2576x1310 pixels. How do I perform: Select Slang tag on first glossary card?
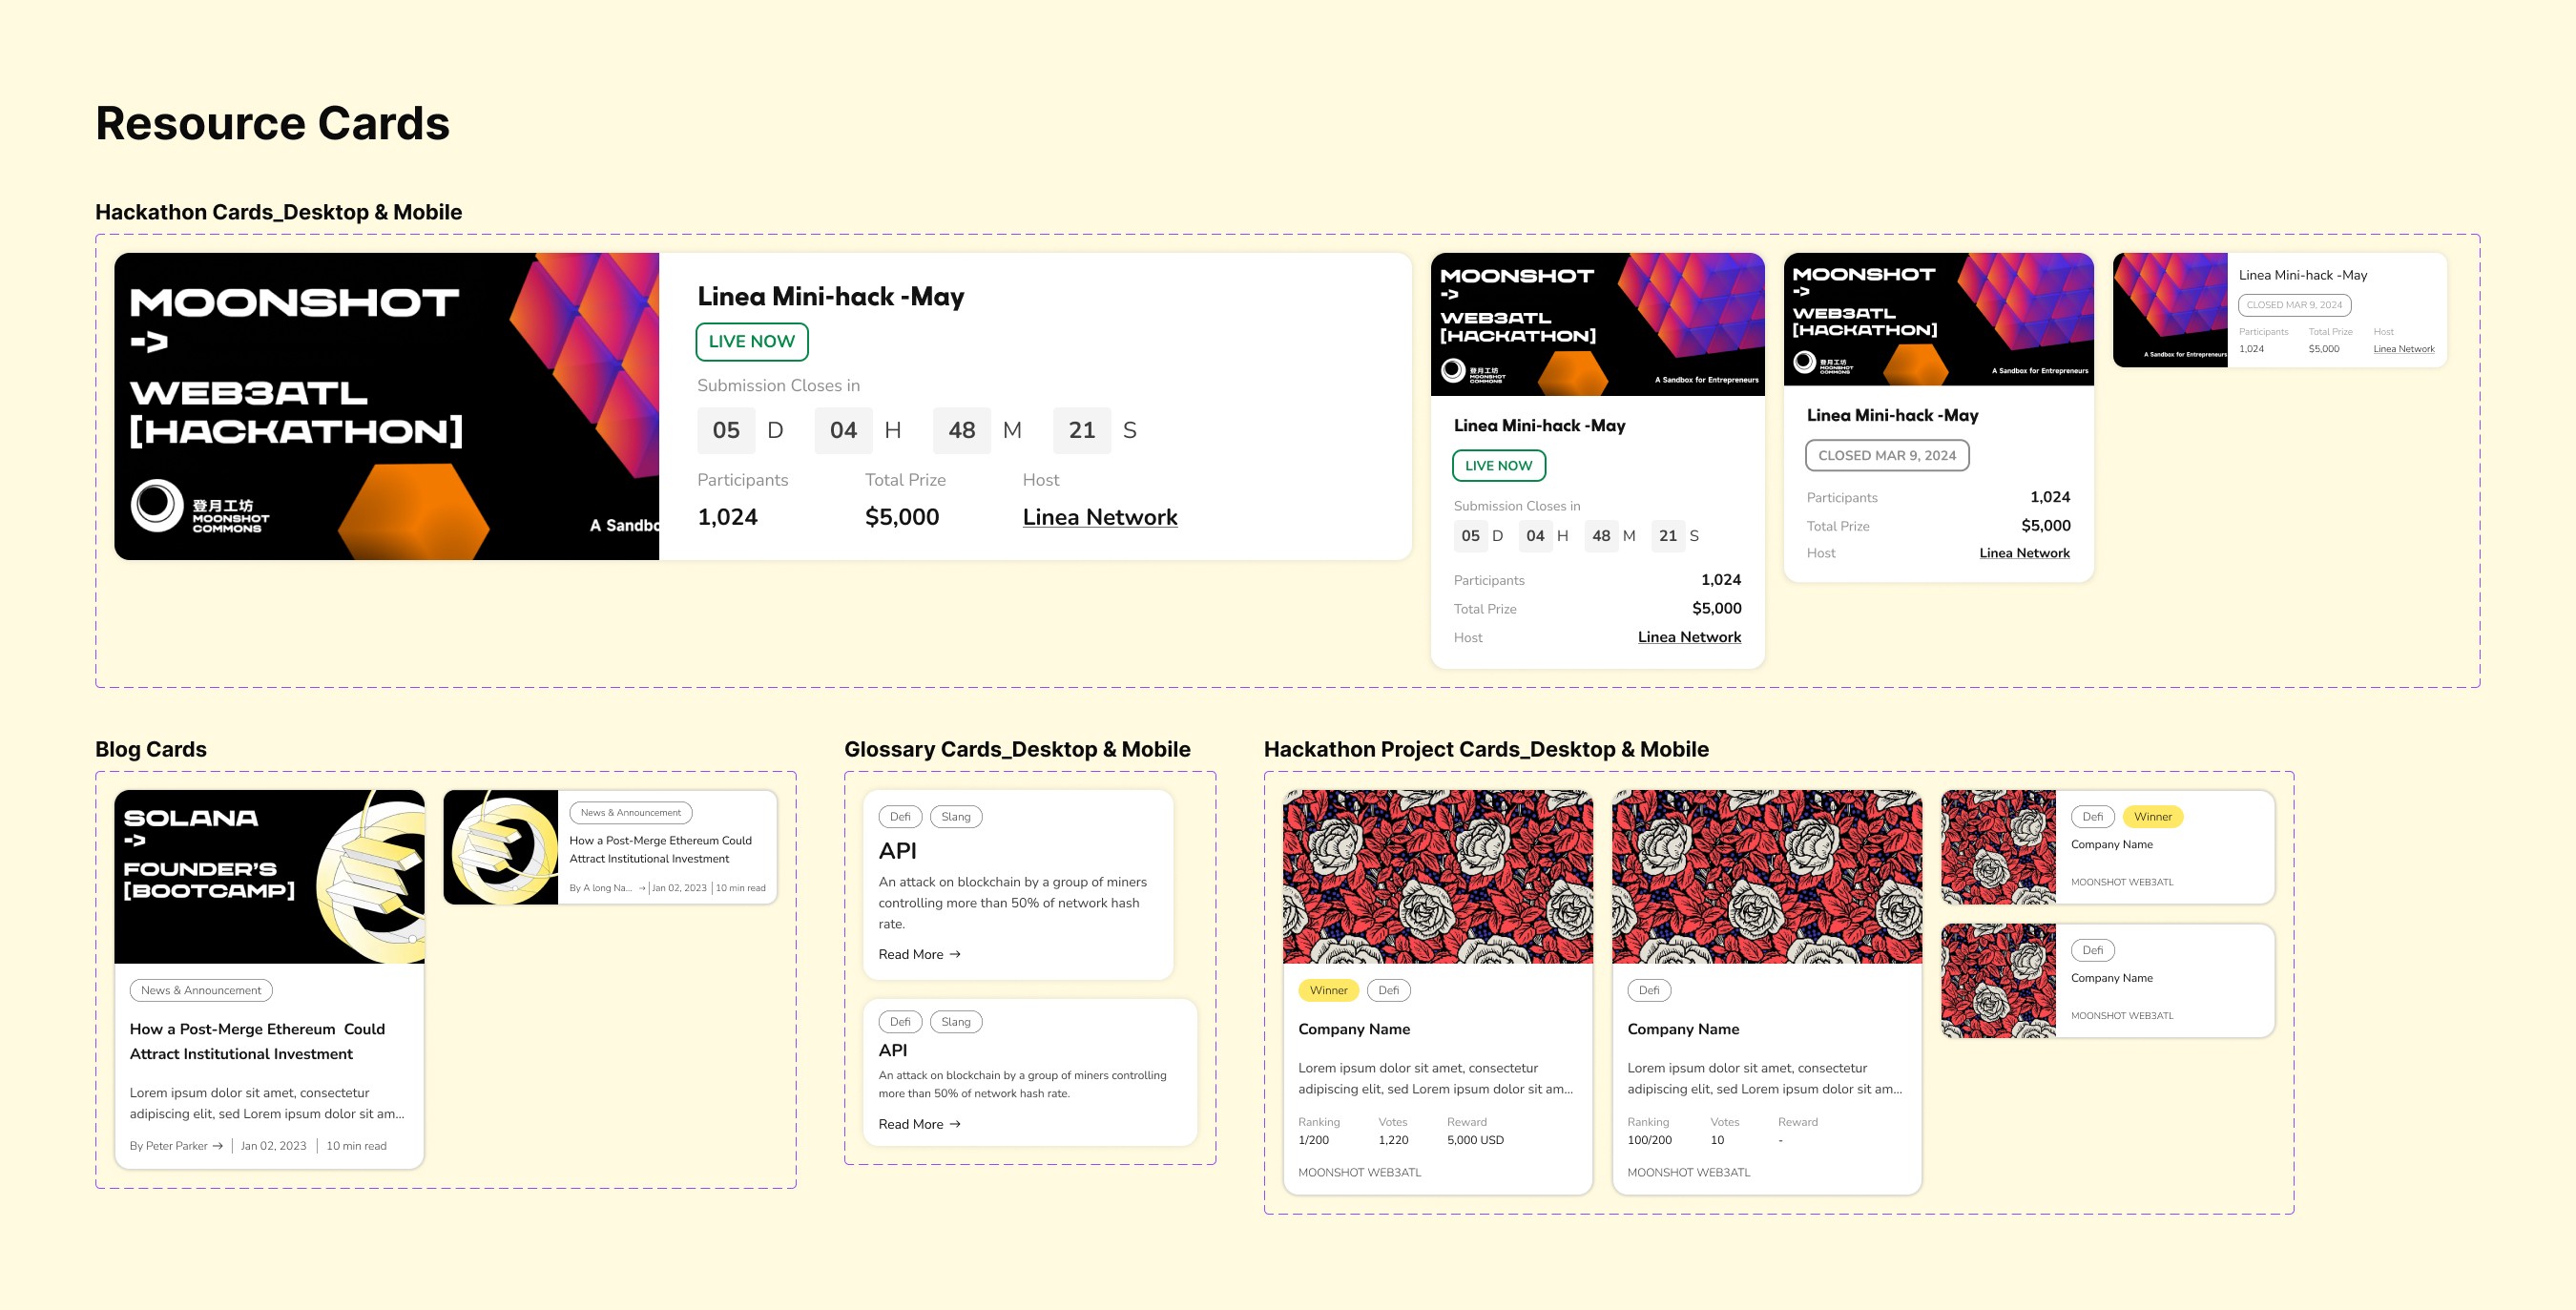point(955,817)
